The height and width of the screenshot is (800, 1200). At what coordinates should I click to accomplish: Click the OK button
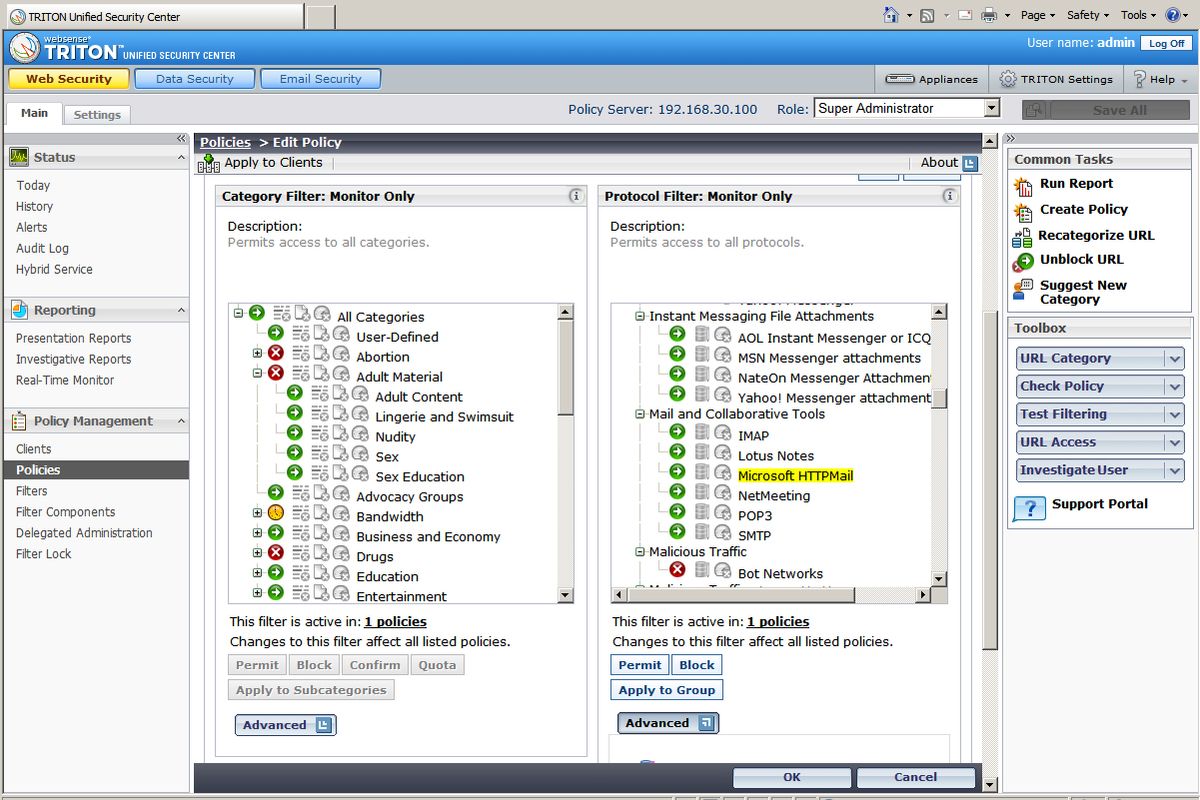(792, 777)
